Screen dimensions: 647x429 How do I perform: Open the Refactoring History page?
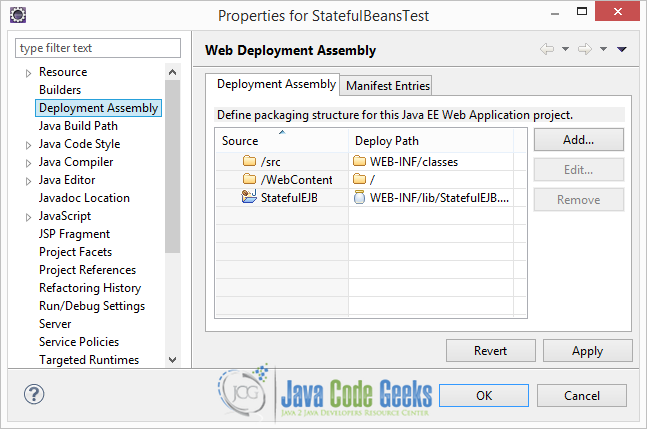coord(90,288)
